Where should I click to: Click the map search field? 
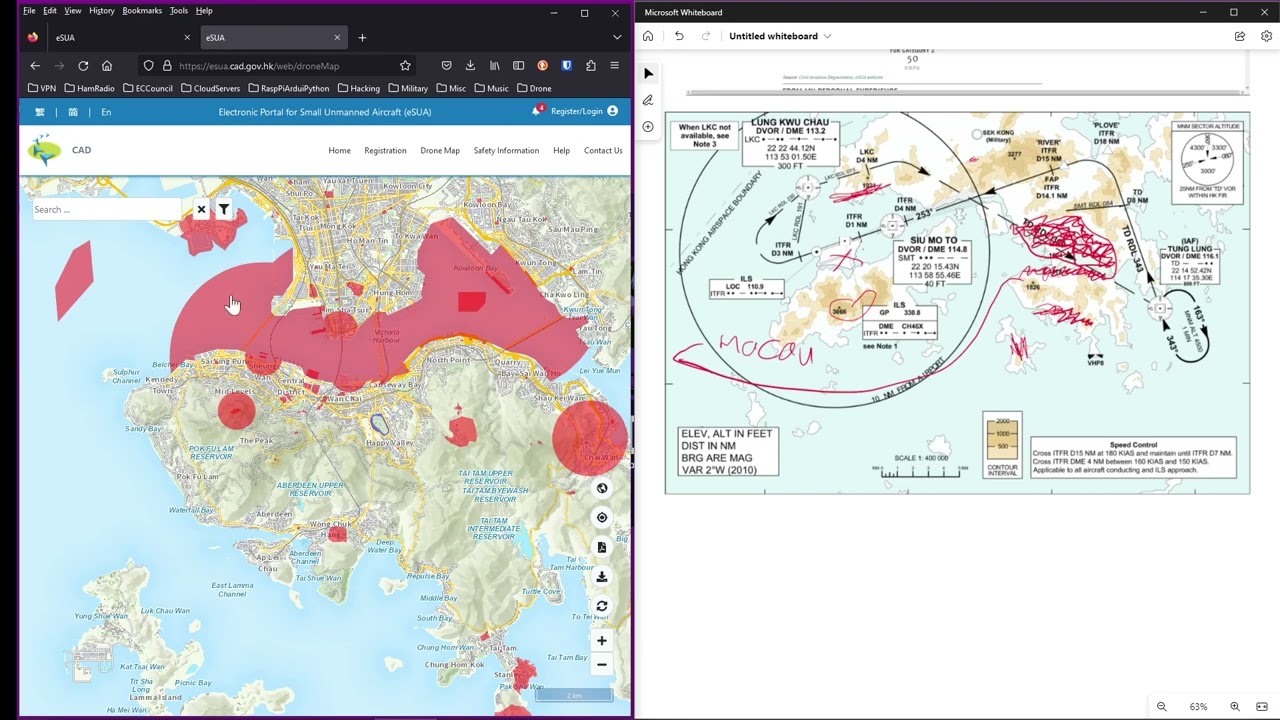(x=108, y=209)
